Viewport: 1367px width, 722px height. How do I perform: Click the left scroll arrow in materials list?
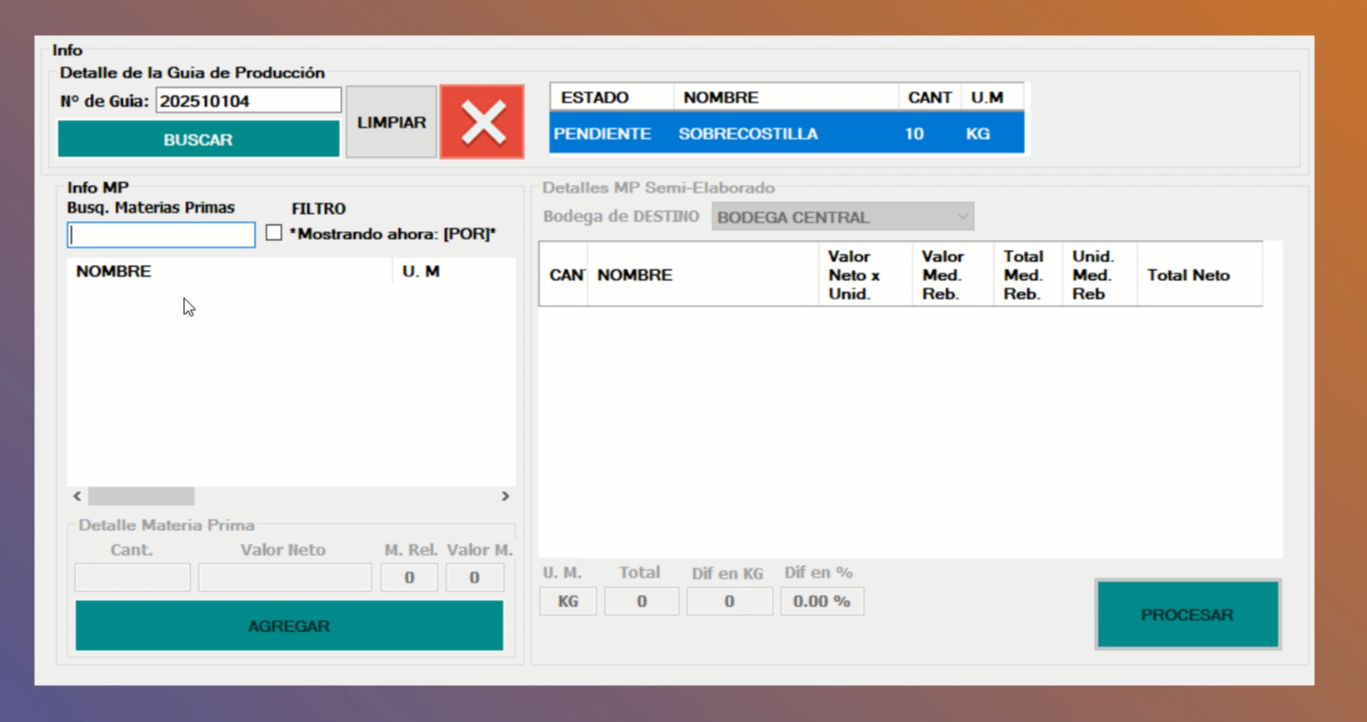[78, 496]
